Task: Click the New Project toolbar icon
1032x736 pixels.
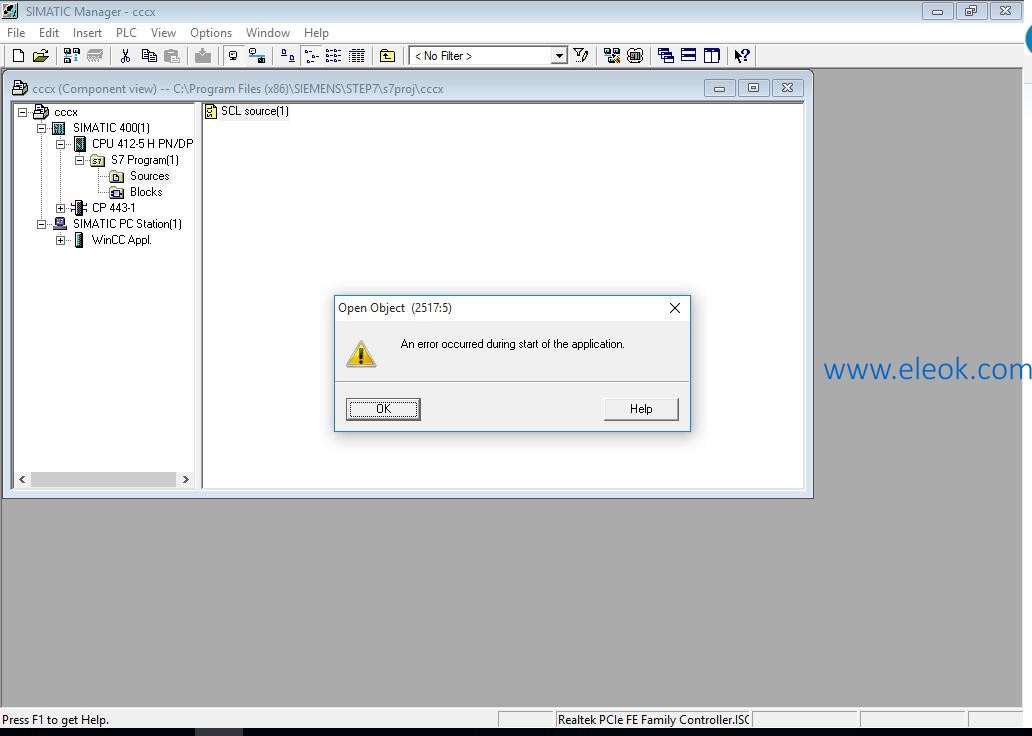Action: [x=18, y=56]
